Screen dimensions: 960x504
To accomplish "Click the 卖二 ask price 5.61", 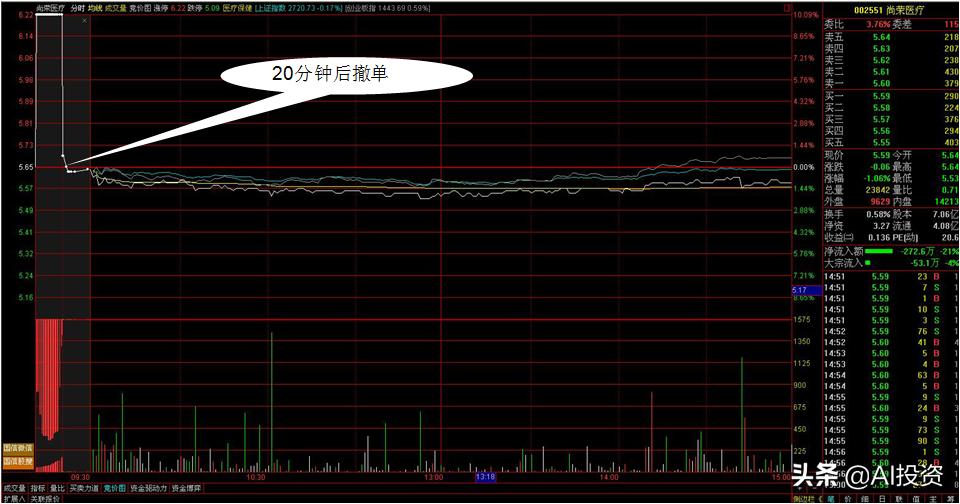I will tap(881, 72).
